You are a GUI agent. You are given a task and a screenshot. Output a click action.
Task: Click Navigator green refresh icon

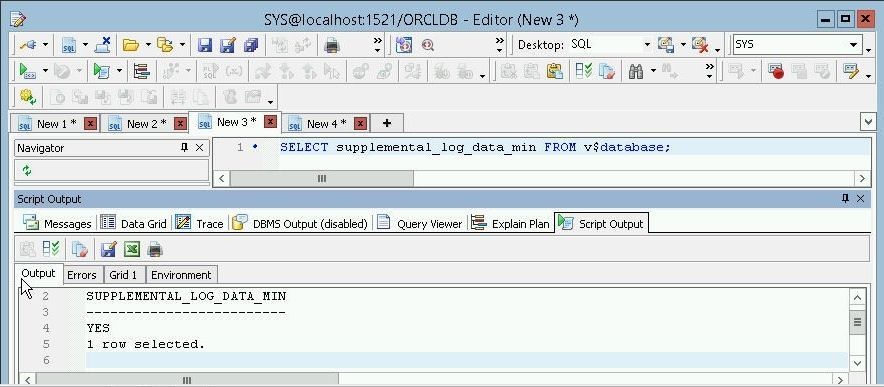point(26,170)
